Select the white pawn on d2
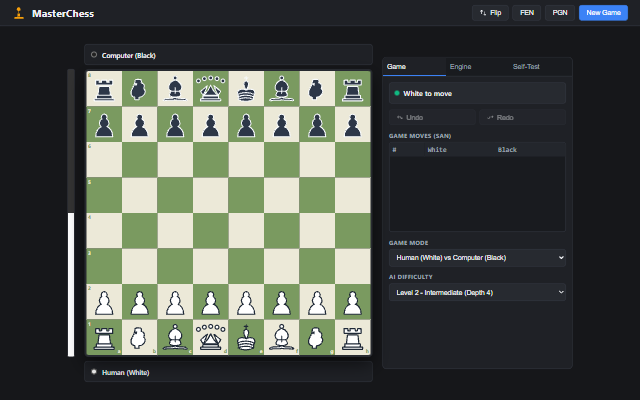This screenshot has height=400, width=640. 211,302
